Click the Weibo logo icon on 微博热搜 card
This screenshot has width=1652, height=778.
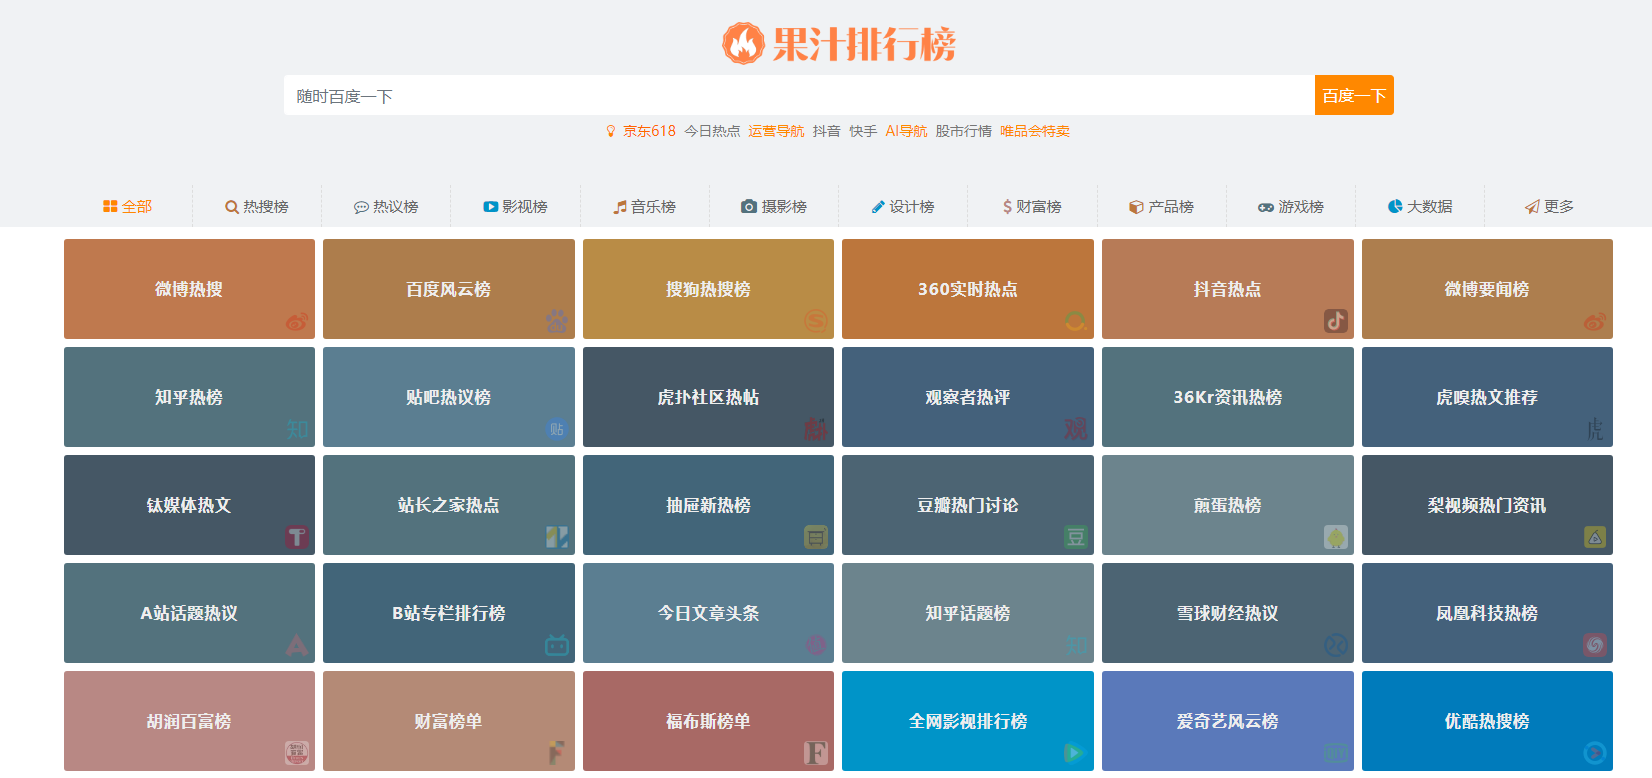point(297,321)
